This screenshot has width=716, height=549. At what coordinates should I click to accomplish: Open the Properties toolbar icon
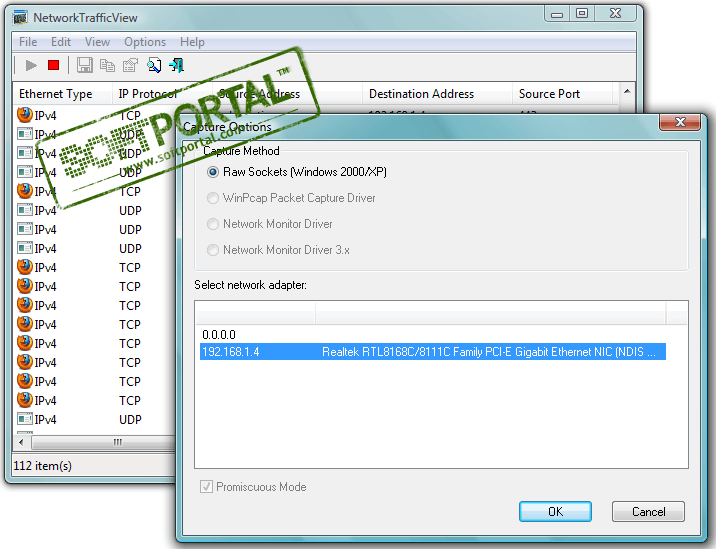pos(131,65)
